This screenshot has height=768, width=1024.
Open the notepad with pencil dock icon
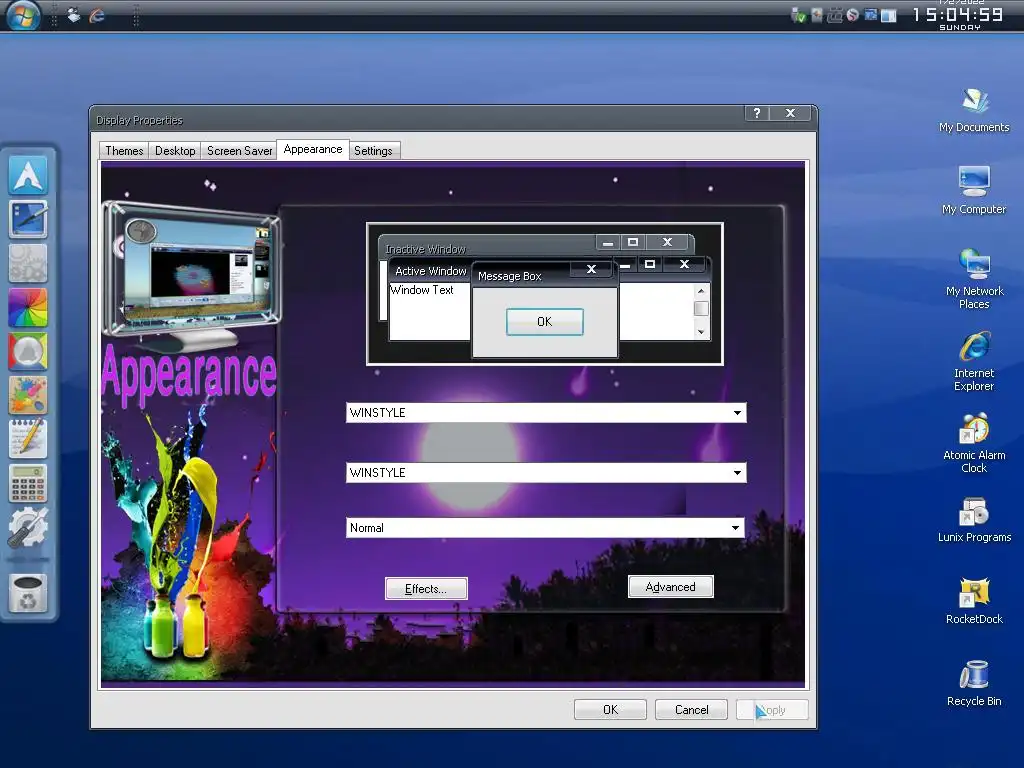pos(27,439)
